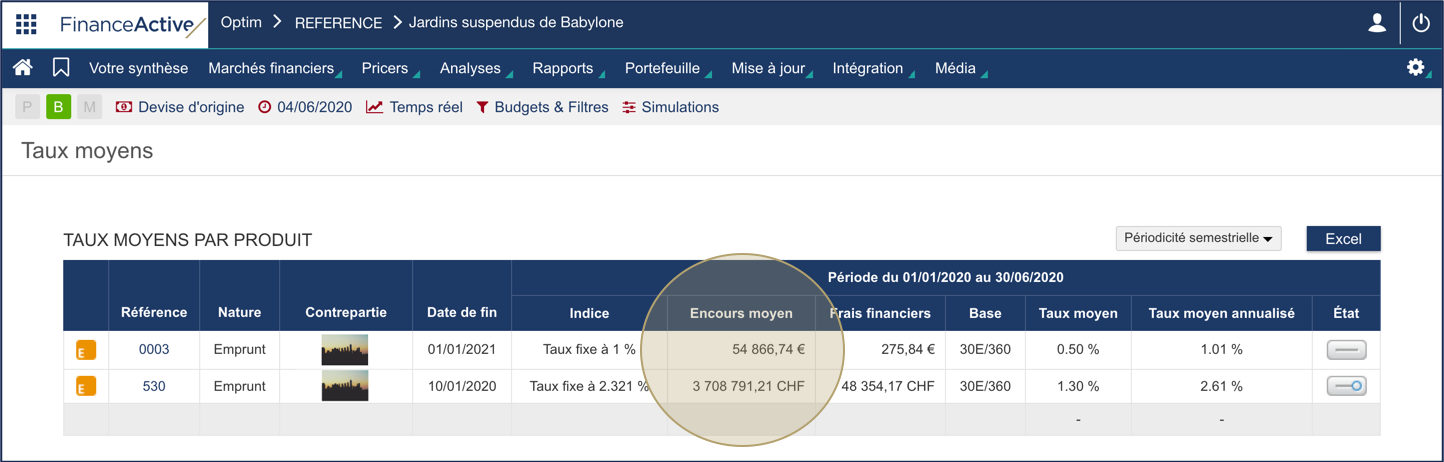Toggle the État switch for loan 0003
Image resolution: width=1444 pixels, height=462 pixels.
1346,350
